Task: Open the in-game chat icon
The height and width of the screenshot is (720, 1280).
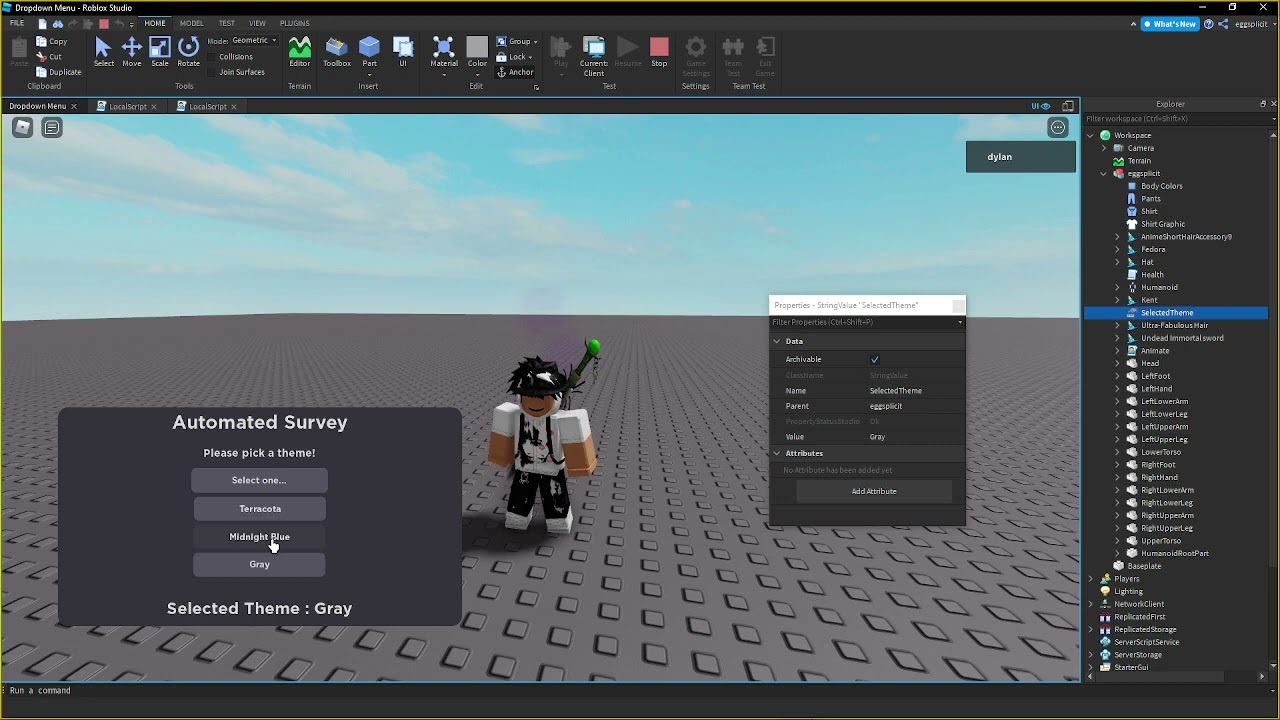Action: [x=52, y=127]
